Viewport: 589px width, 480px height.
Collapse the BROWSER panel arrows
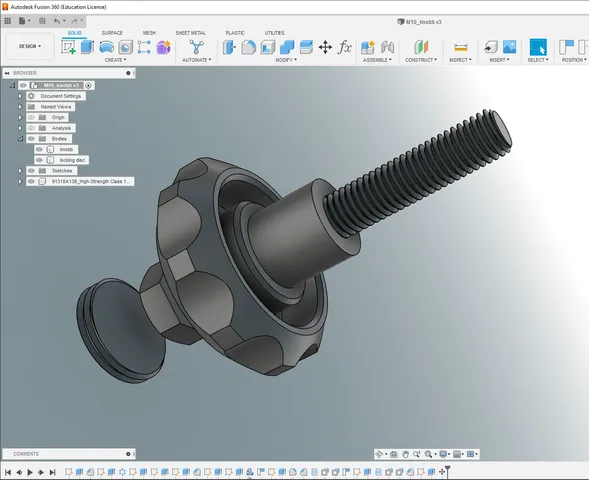[7, 73]
